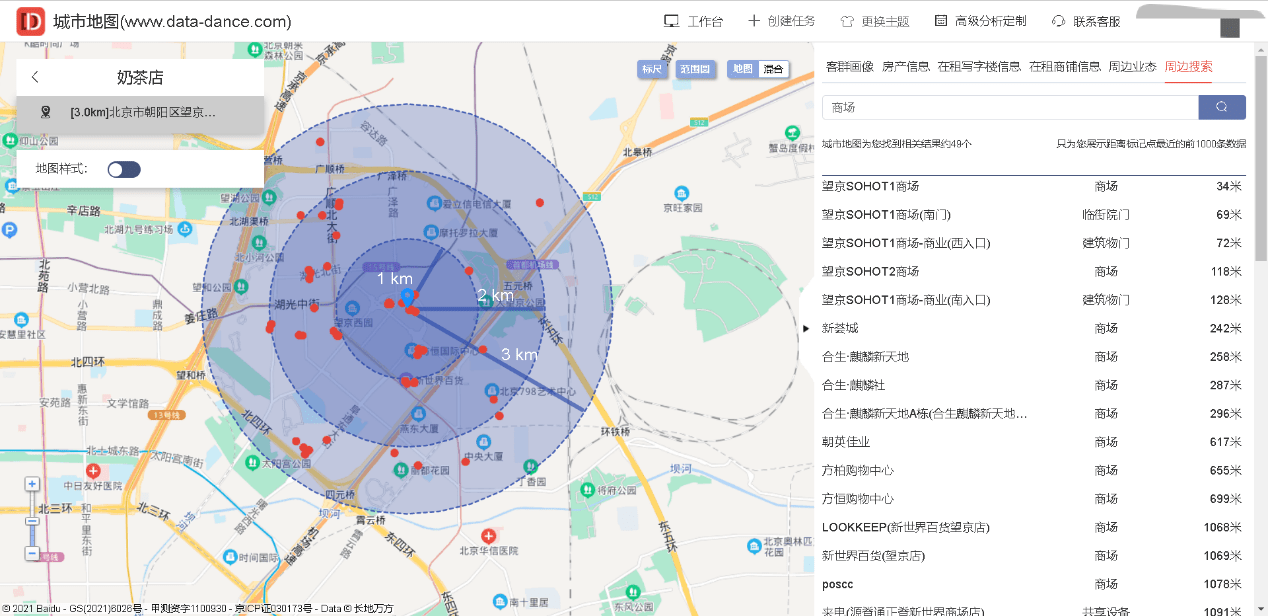This screenshot has height=616, width=1268.
Task: Open the 客群画像 tab
Action: click(x=849, y=67)
